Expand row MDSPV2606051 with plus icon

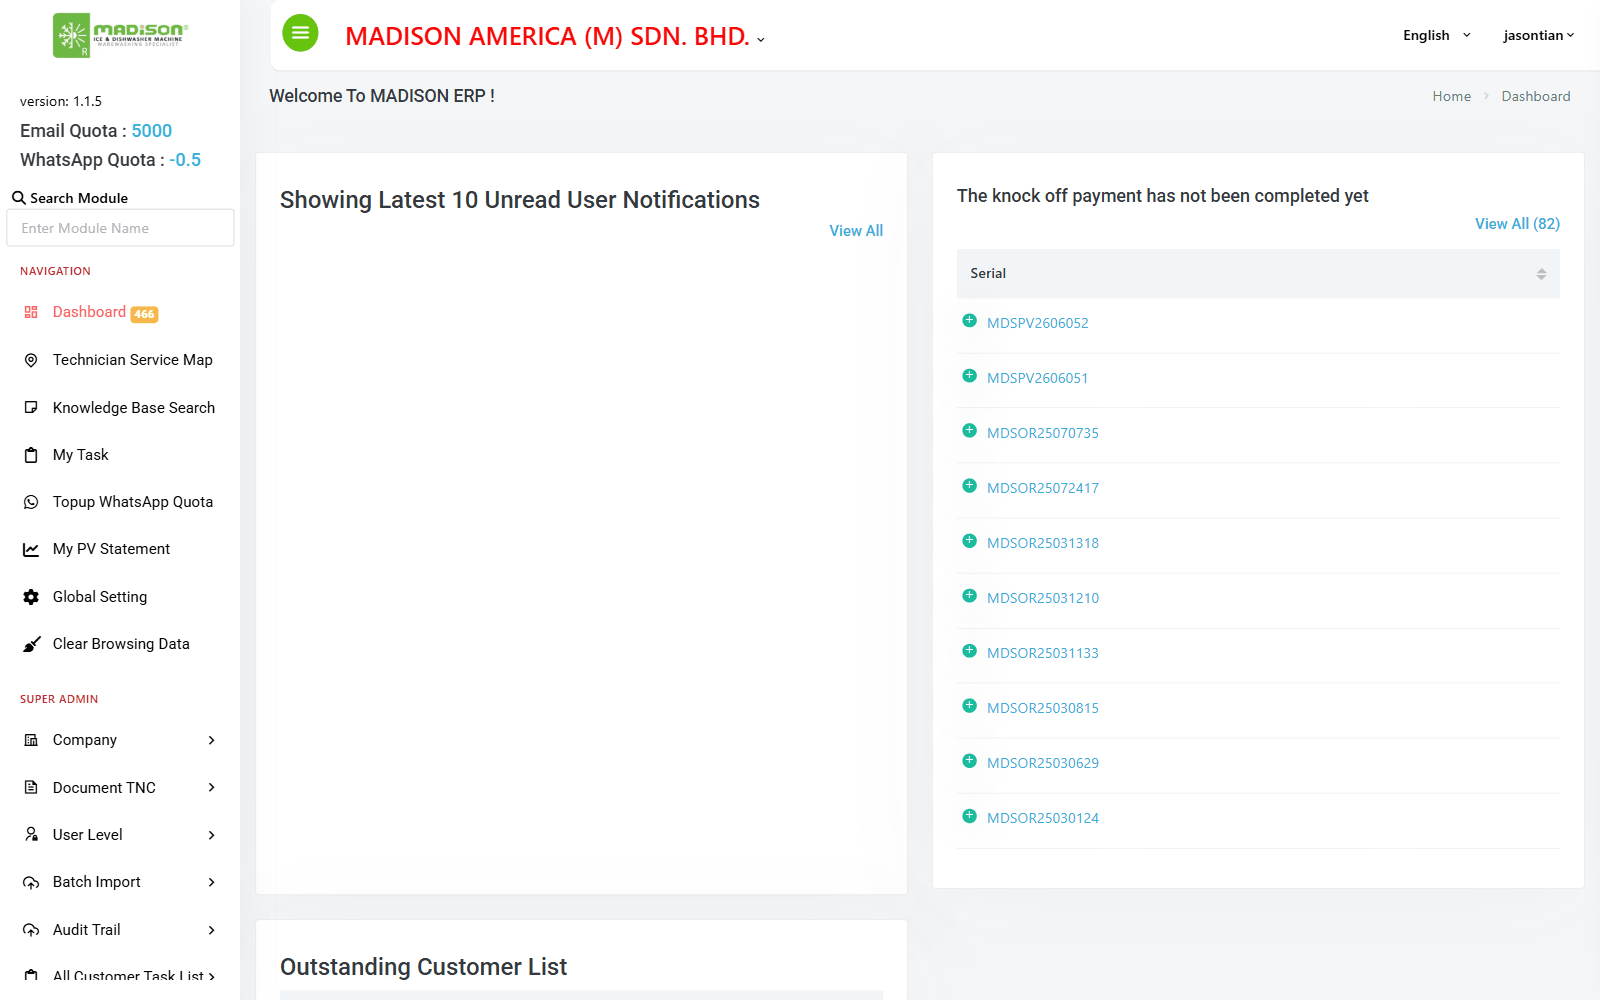pos(969,376)
